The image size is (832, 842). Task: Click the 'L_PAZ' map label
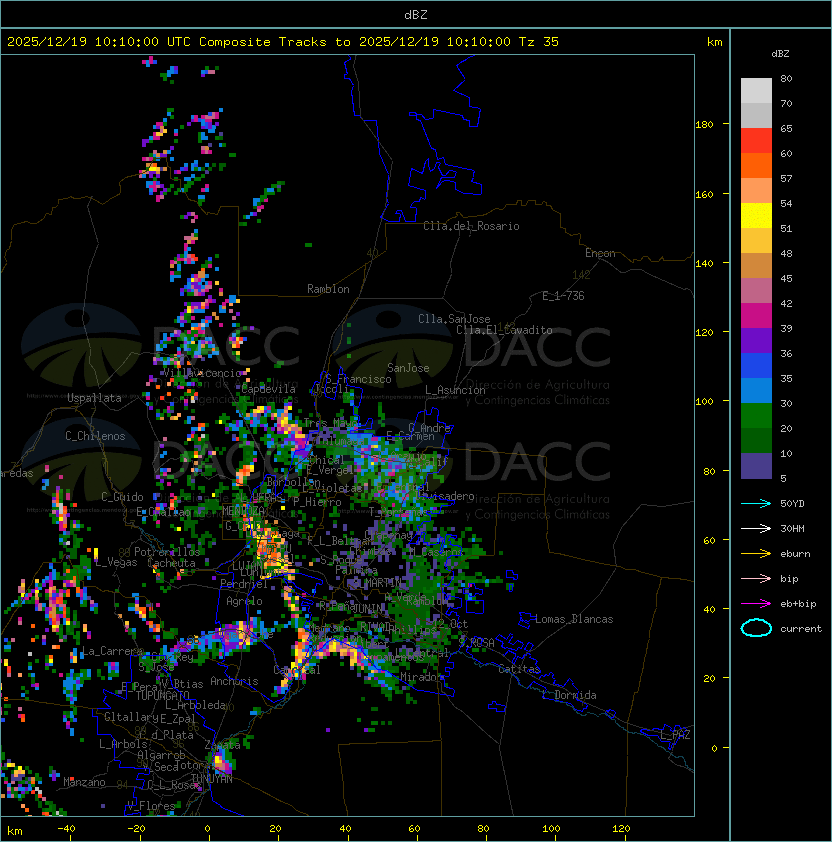pyautogui.click(x=675, y=734)
